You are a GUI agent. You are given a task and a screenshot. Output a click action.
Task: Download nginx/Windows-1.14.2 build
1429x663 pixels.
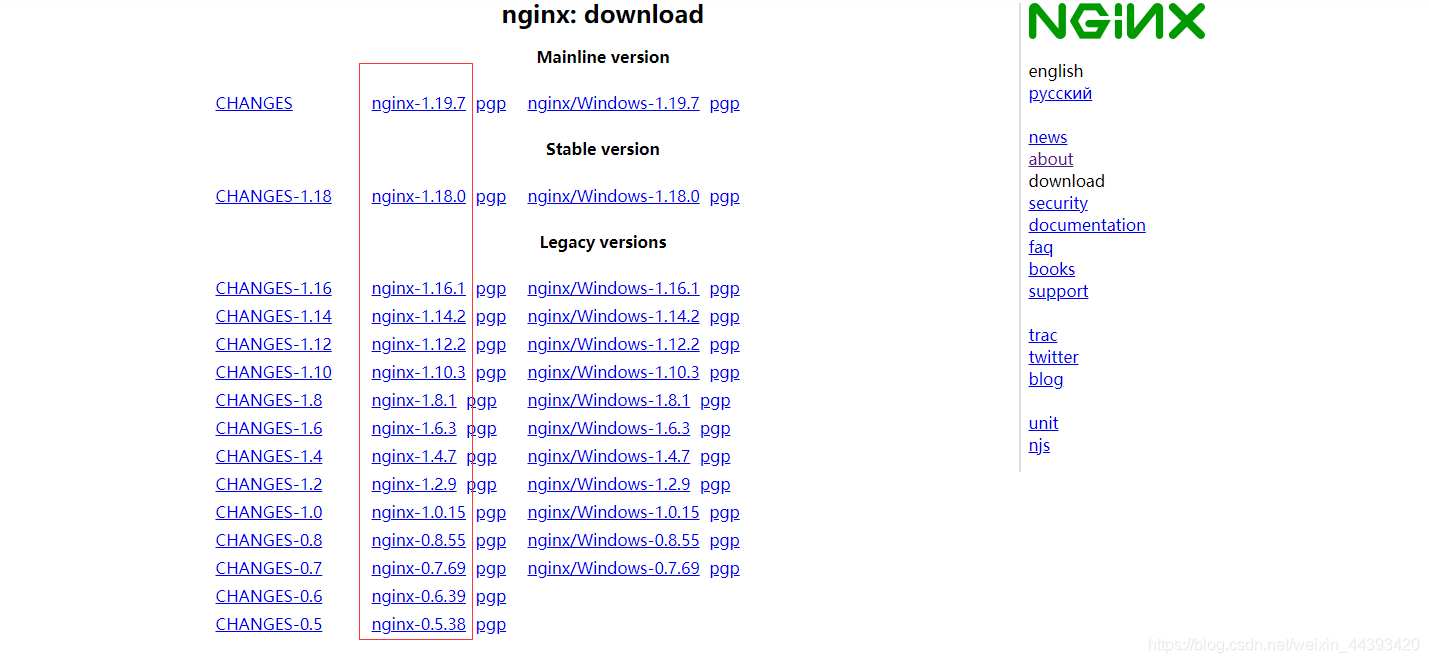pos(613,316)
